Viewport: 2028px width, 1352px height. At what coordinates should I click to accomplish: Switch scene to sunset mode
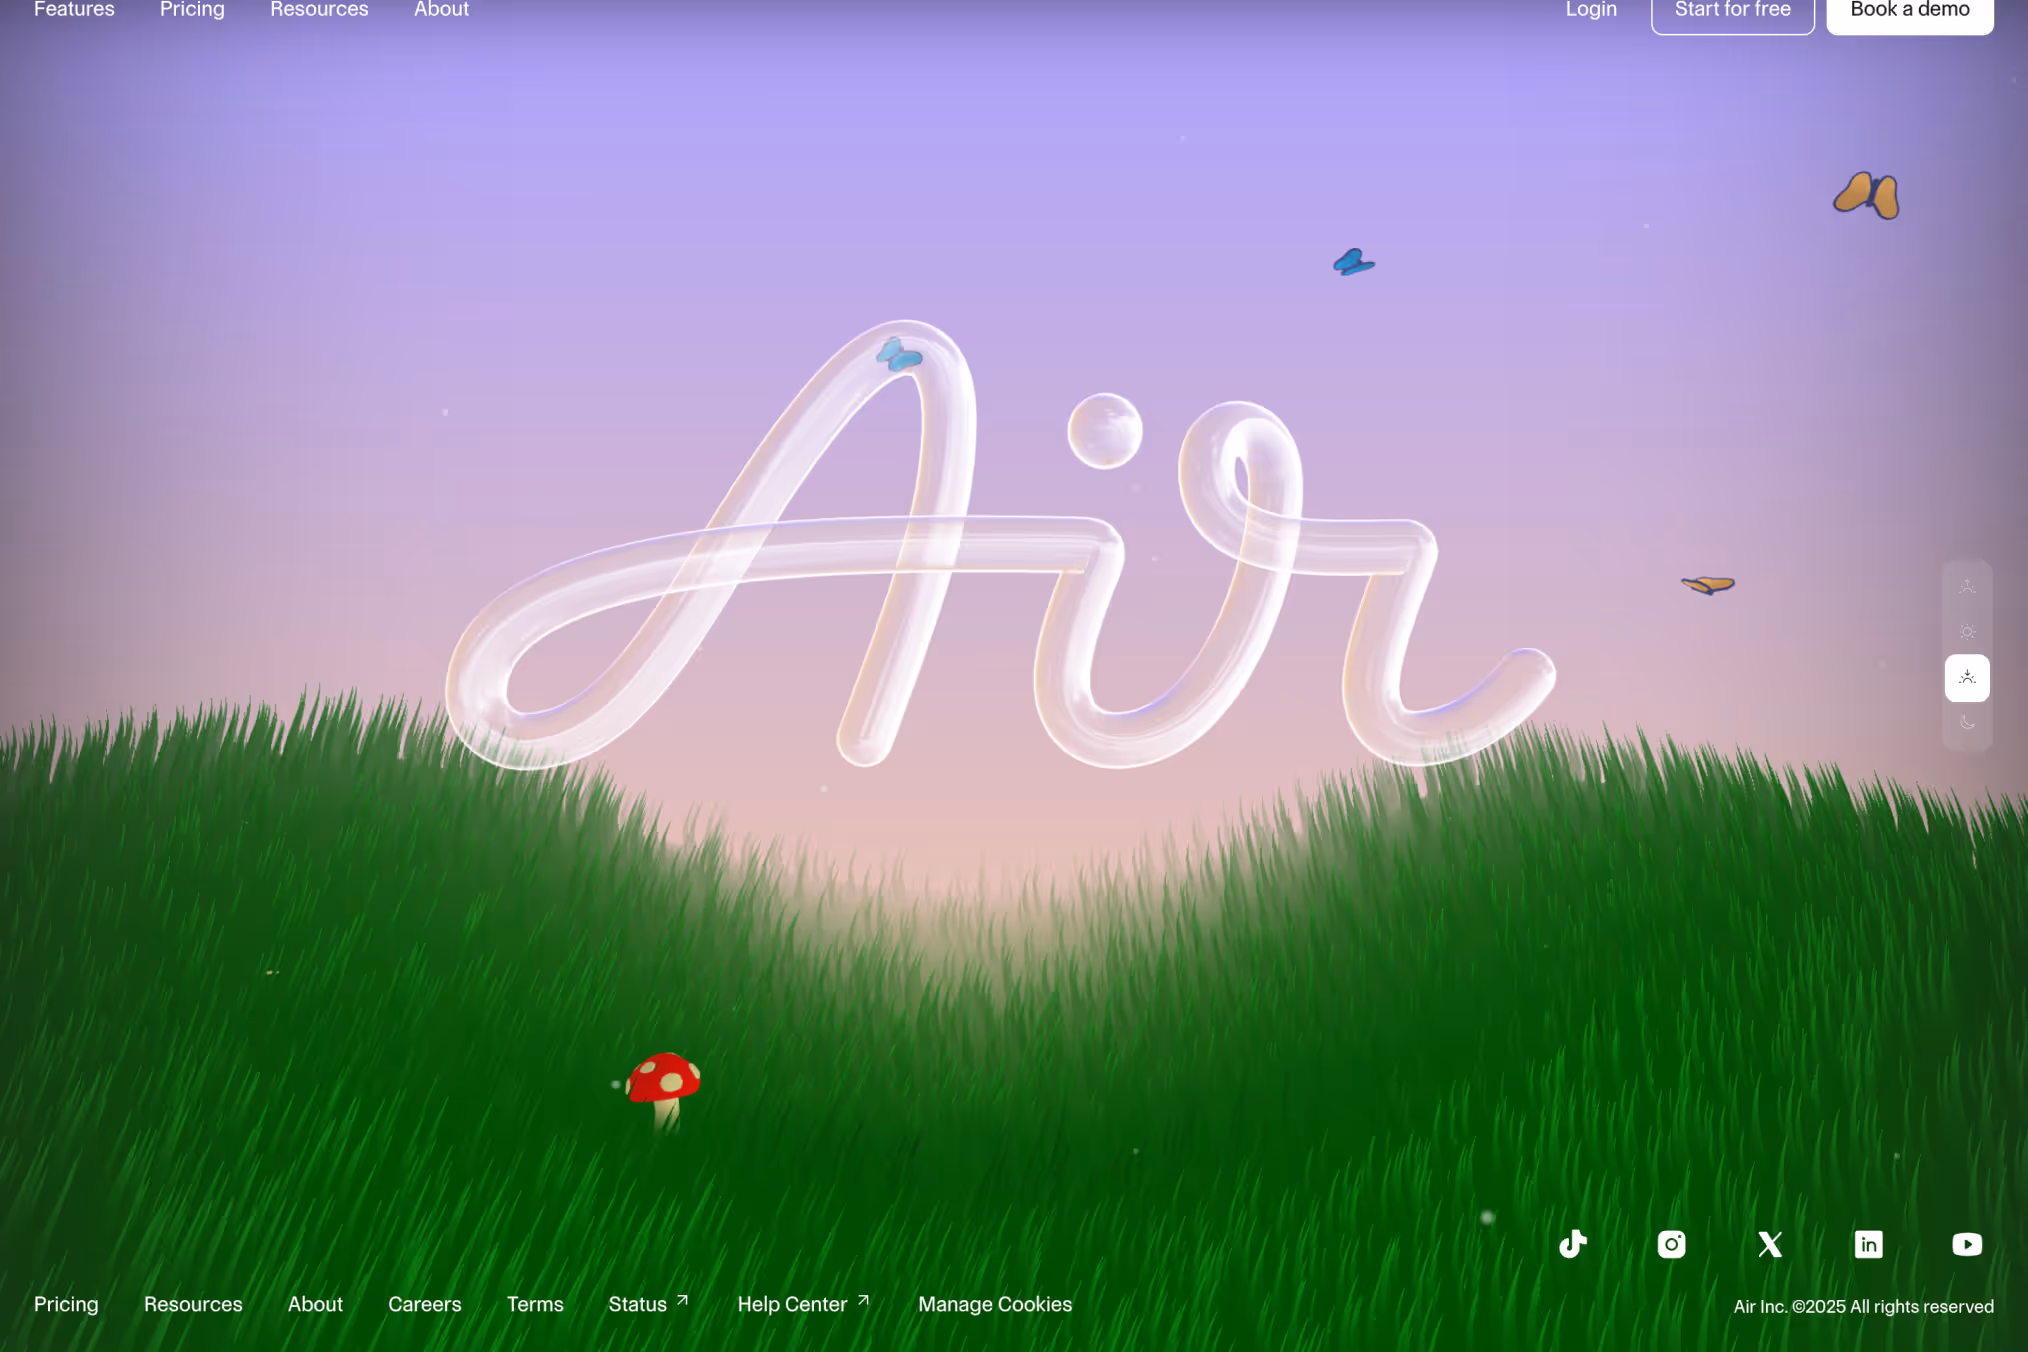(x=1966, y=678)
